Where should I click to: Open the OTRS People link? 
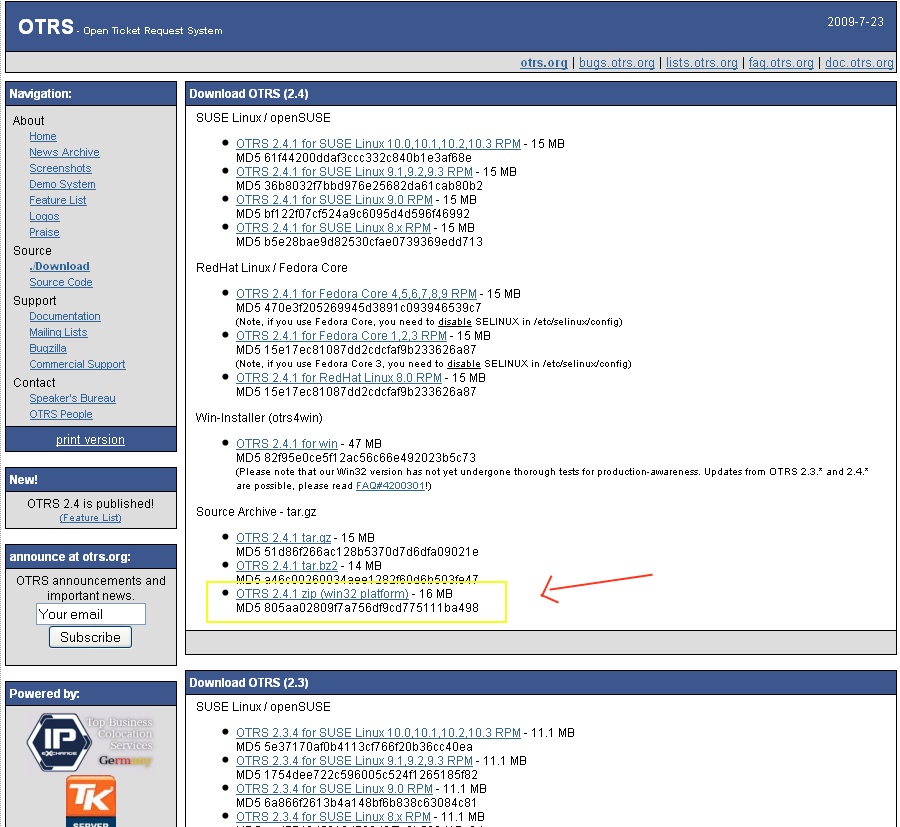(x=61, y=414)
